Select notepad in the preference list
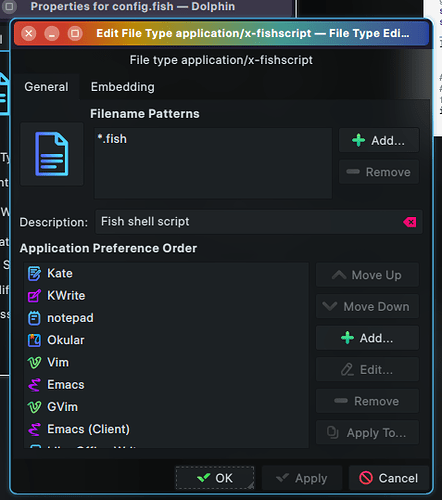442x500 pixels. coord(166,318)
